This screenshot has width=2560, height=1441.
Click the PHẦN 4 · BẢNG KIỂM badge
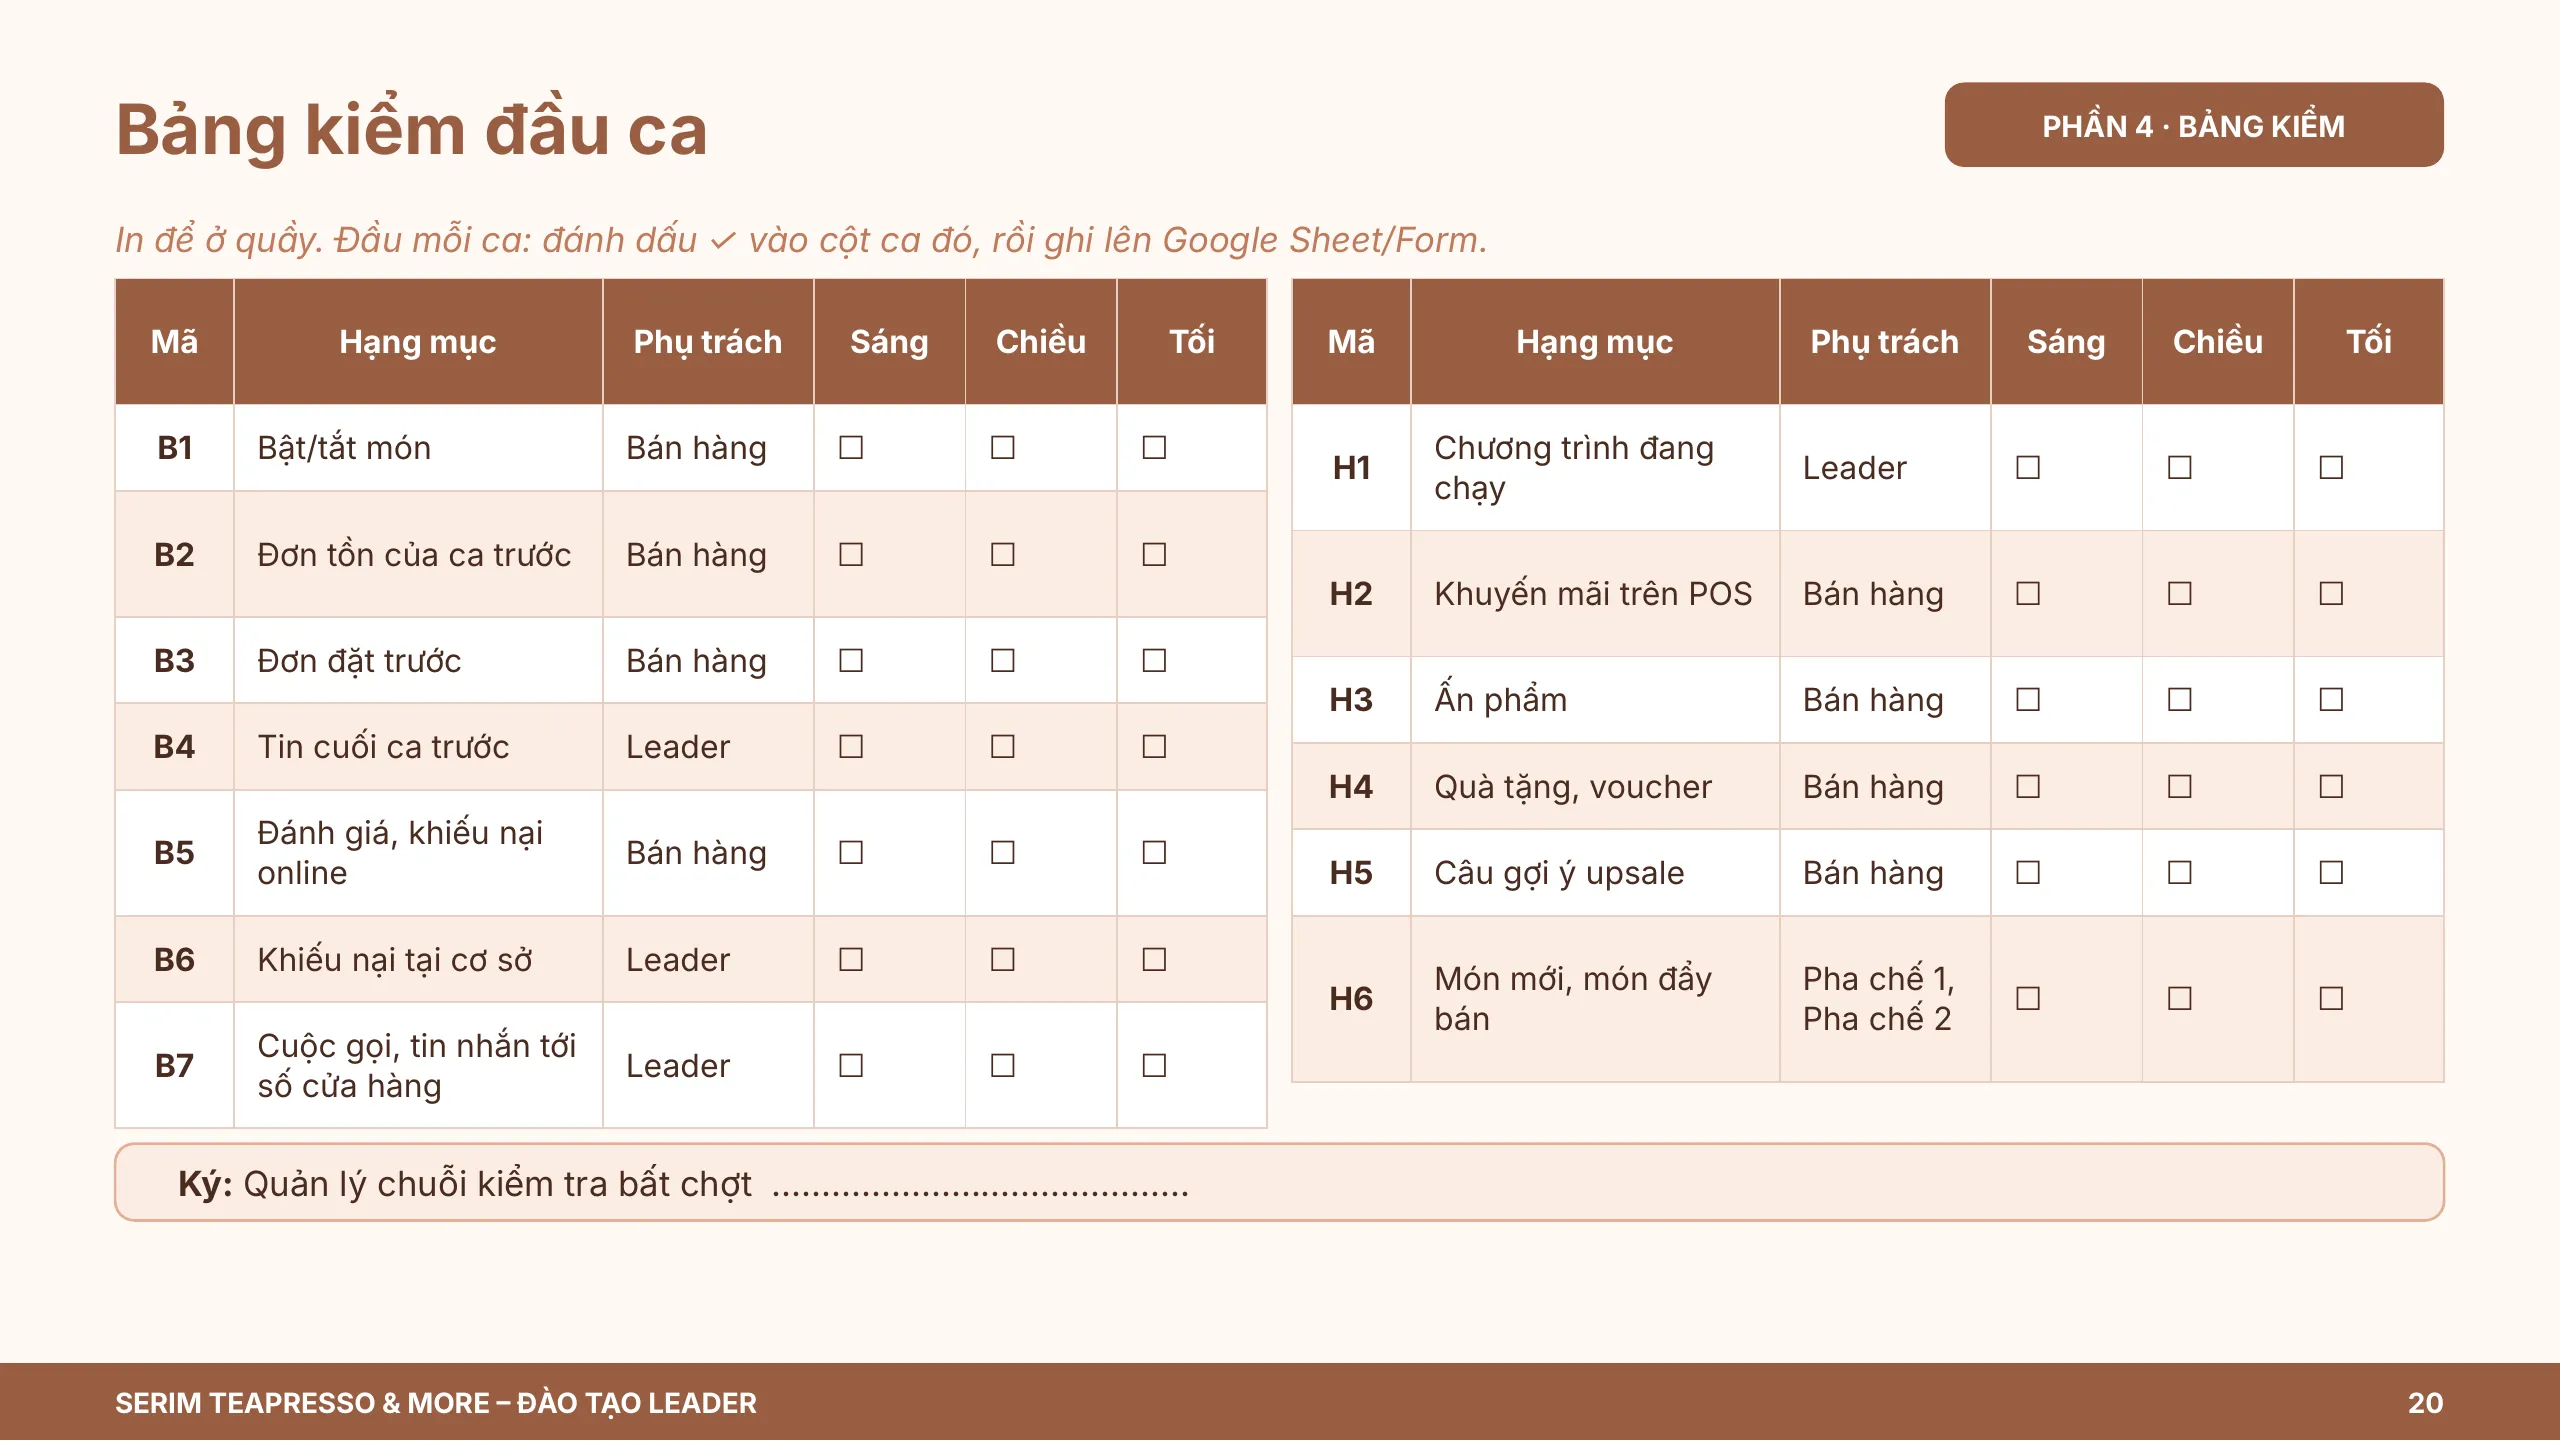pyautogui.click(x=2193, y=125)
